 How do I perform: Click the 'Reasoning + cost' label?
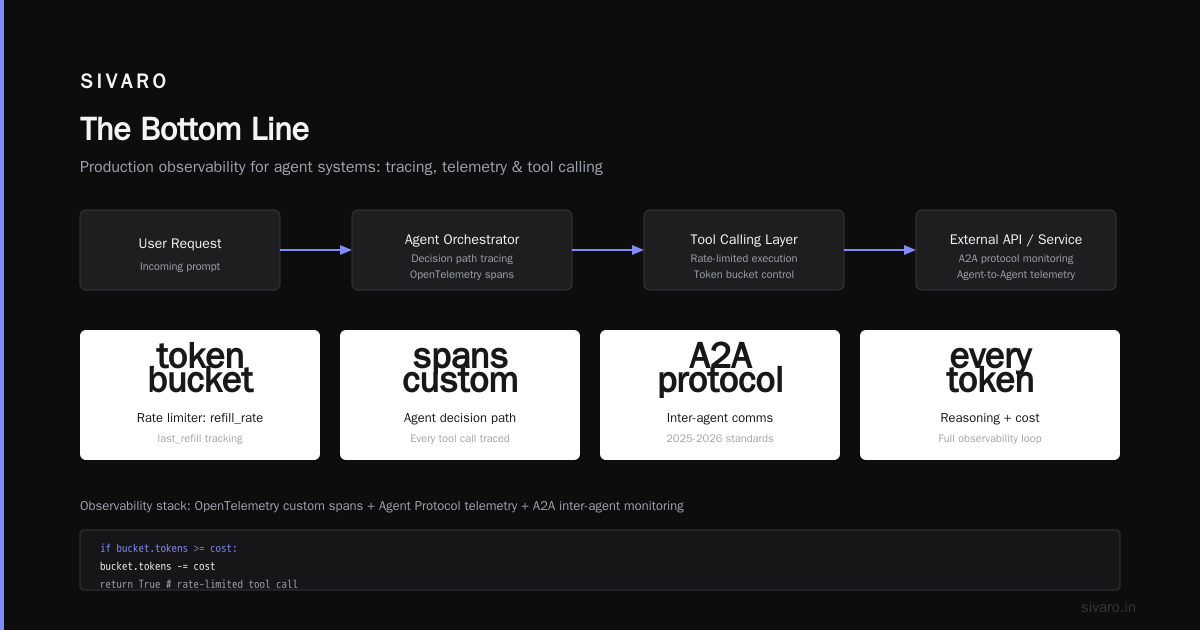coord(990,418)
